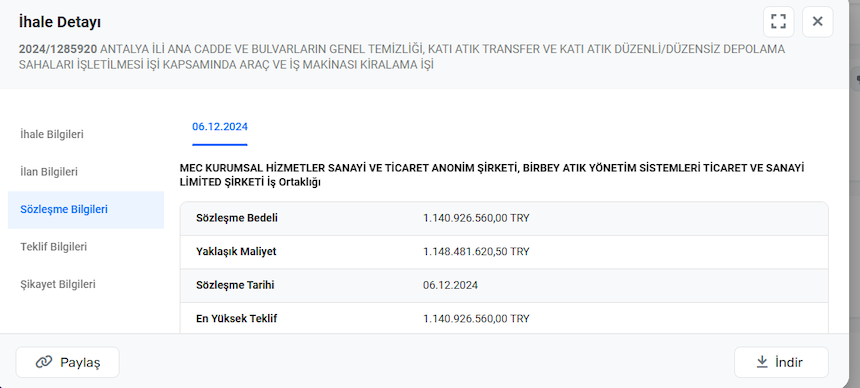Click the Sözleşme Bedeli row label
This screenshot has width=860, height=388.
pos(237,218)
